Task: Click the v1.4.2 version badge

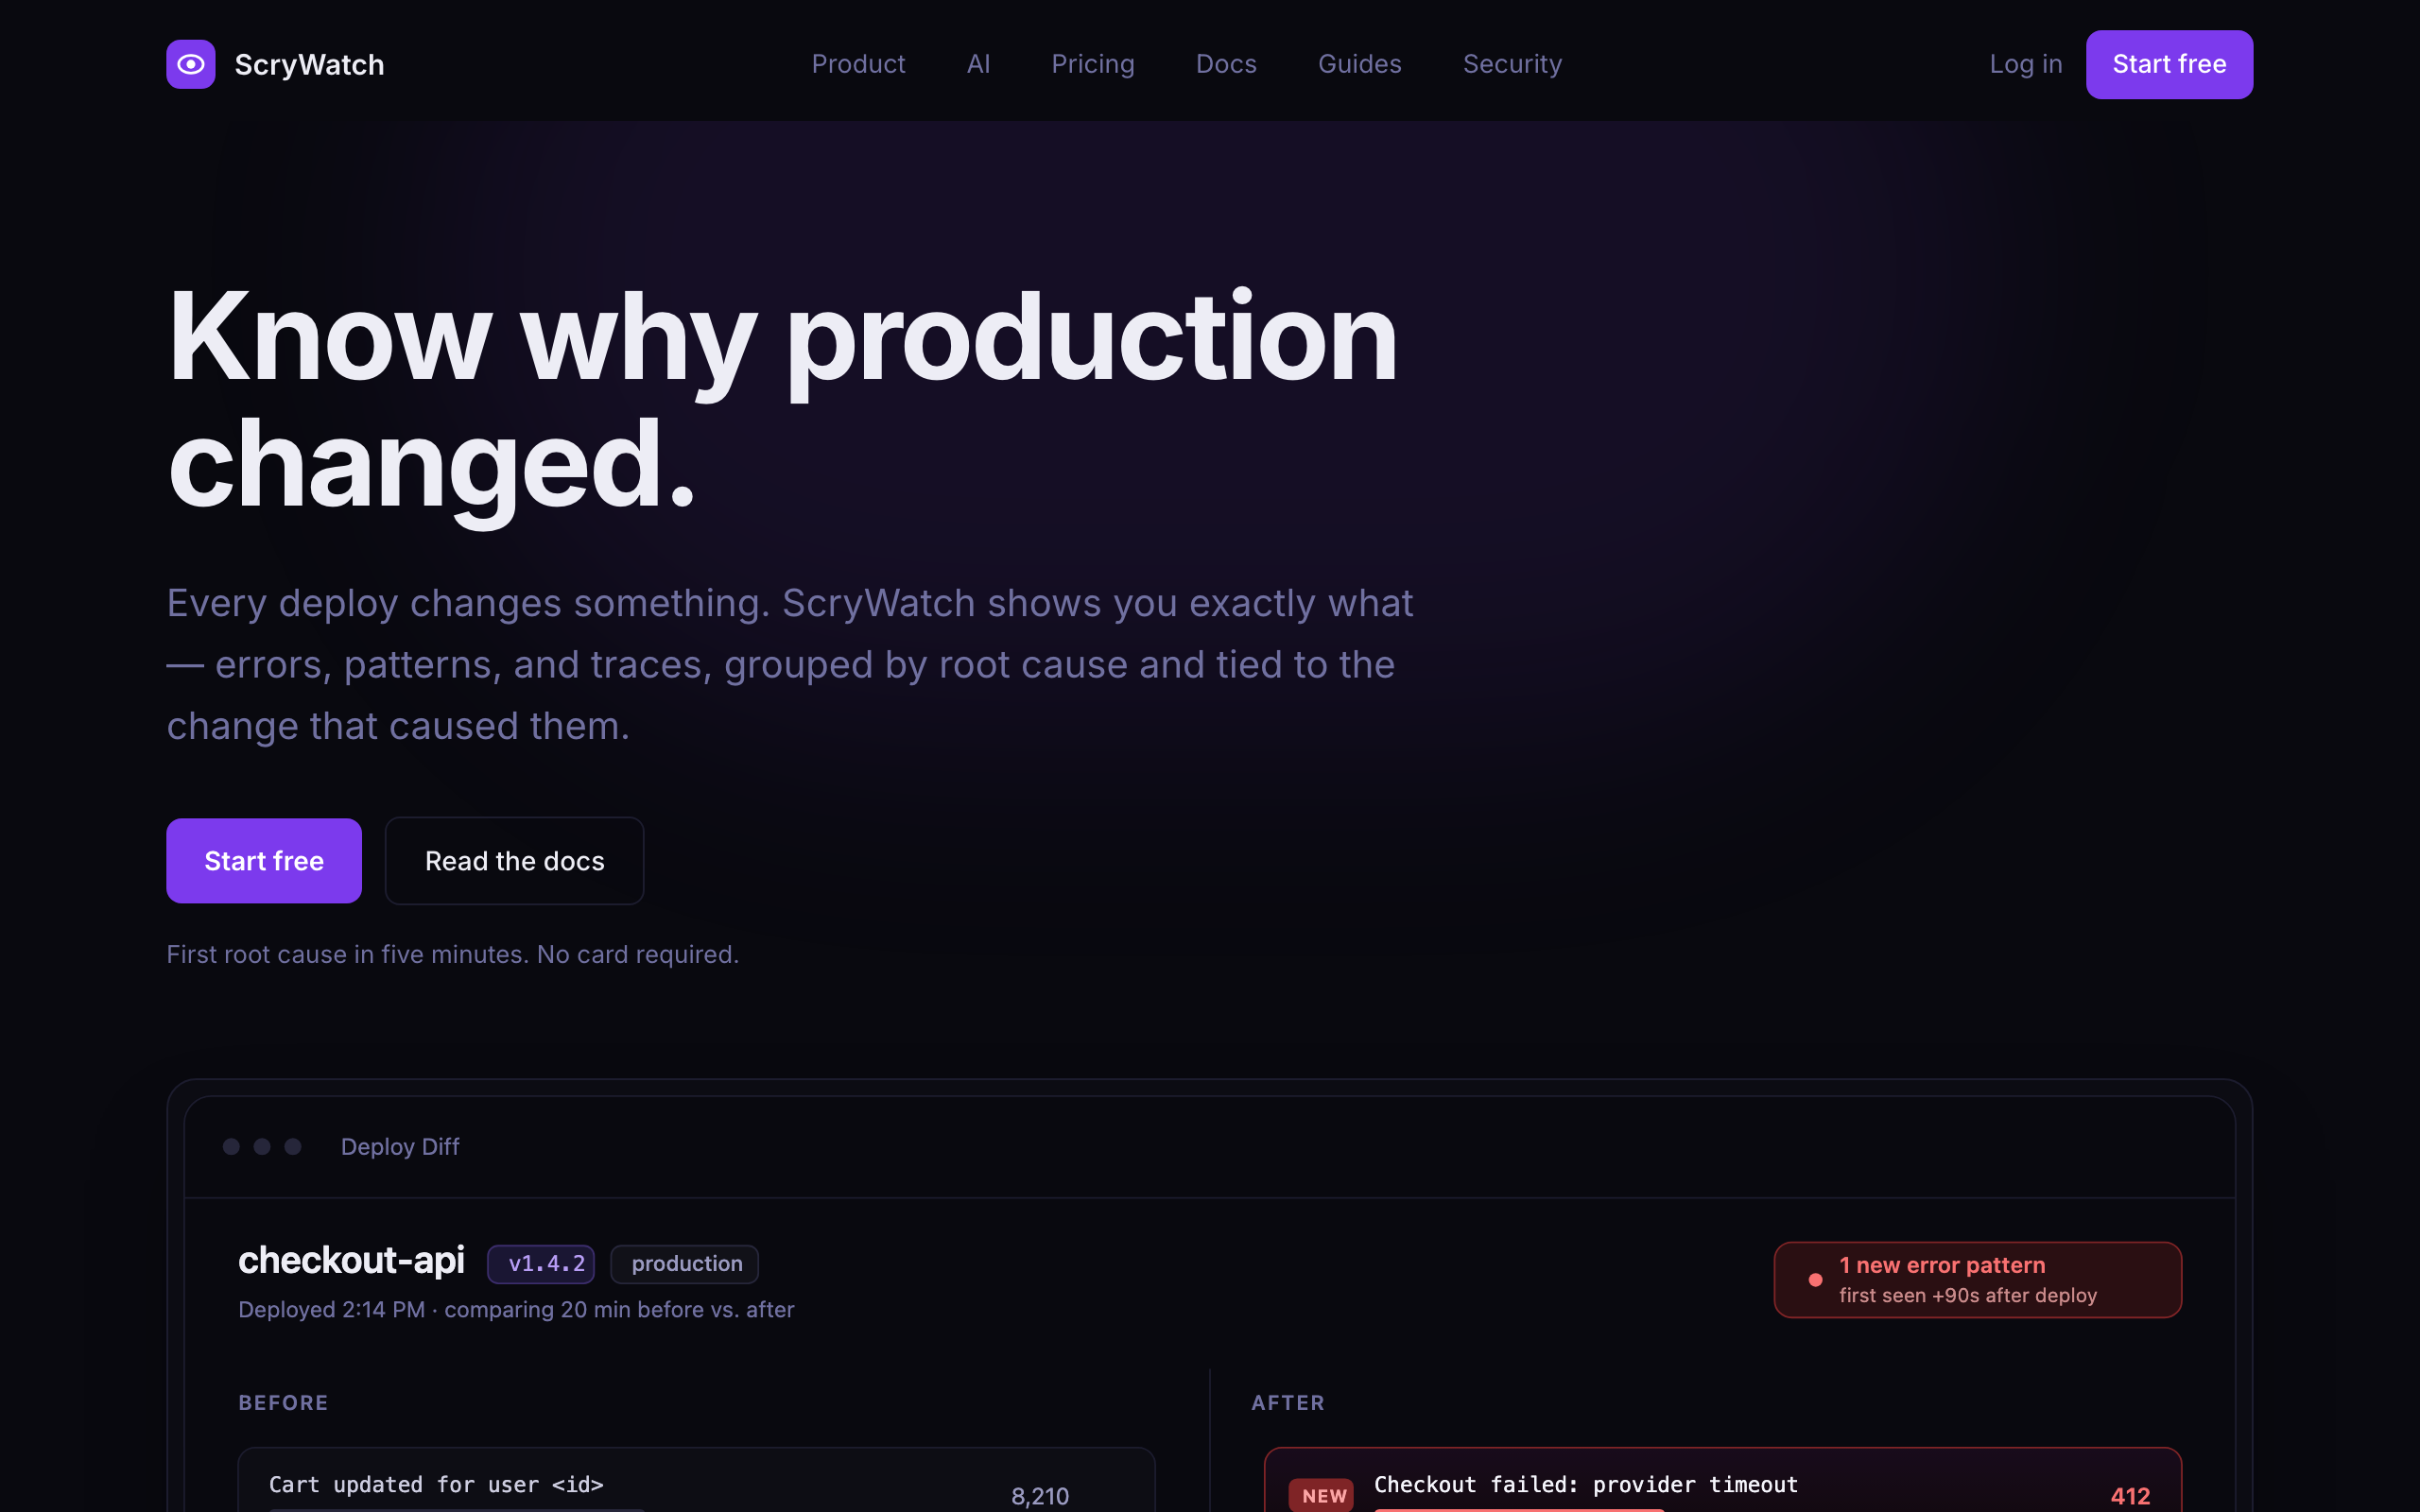Action: tap(541, 1264)
